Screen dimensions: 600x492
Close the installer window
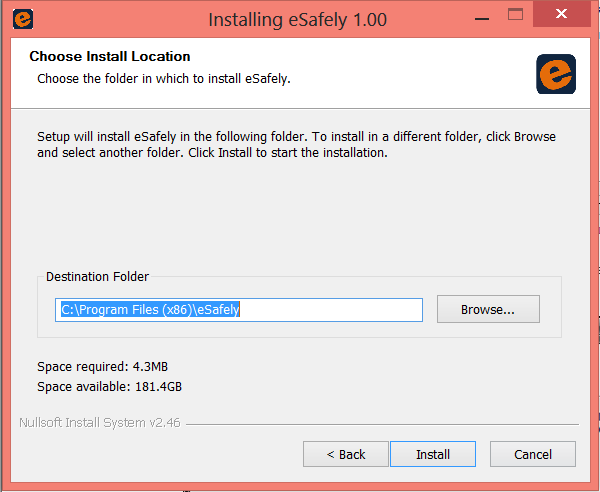[561, 14]
